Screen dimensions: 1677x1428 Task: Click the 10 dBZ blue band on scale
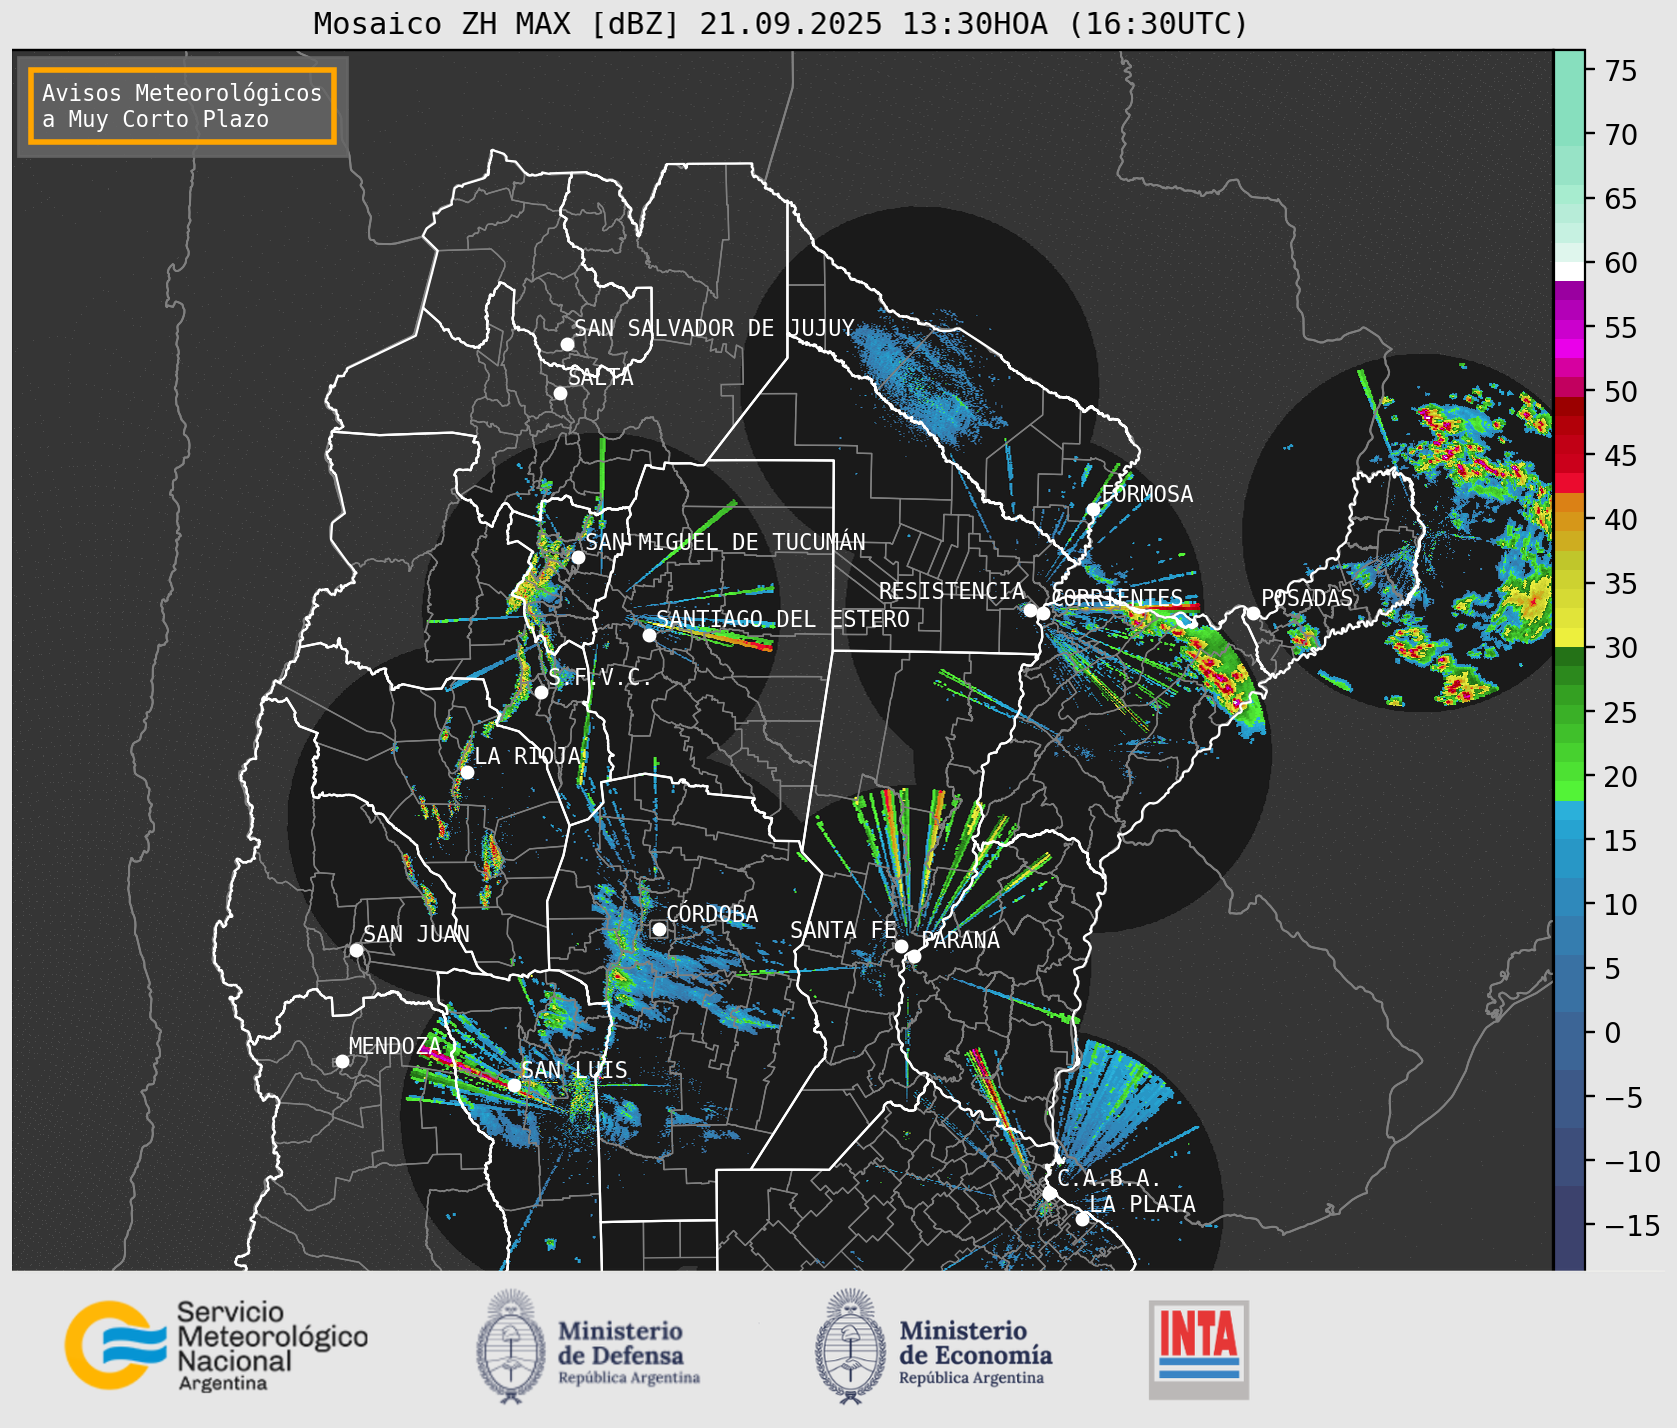(1569, 905)
